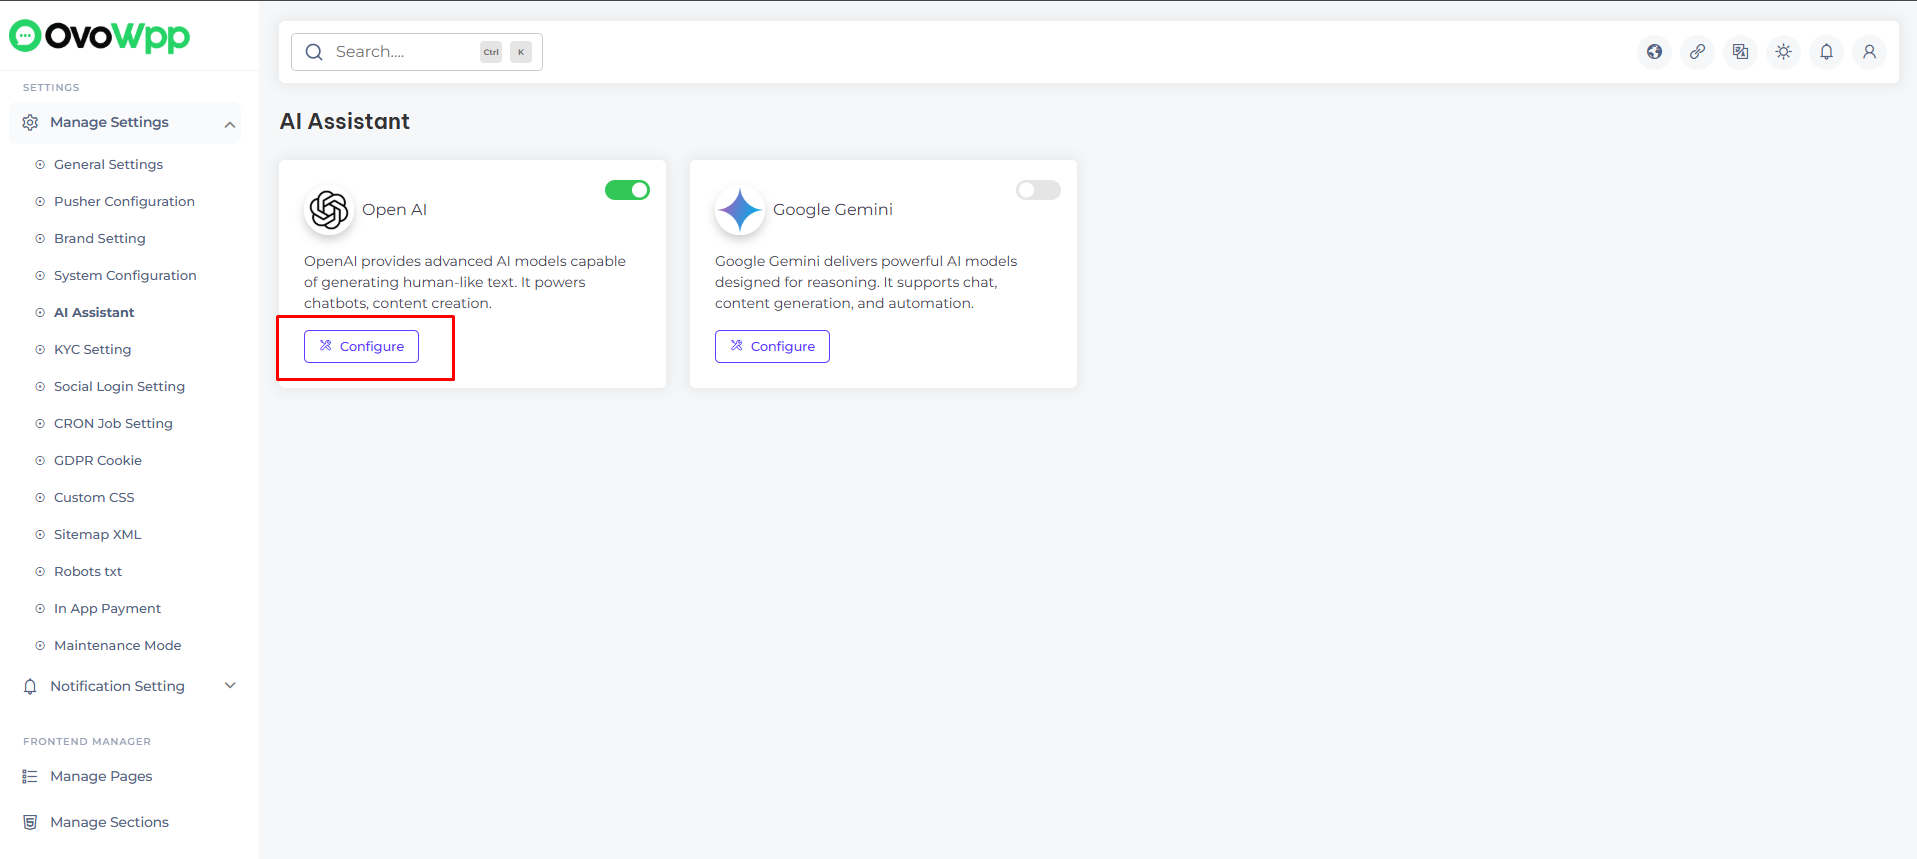The width and height of the screenshot is (1917, 859).
Task: Click into the Search input field
Action: 400,52
